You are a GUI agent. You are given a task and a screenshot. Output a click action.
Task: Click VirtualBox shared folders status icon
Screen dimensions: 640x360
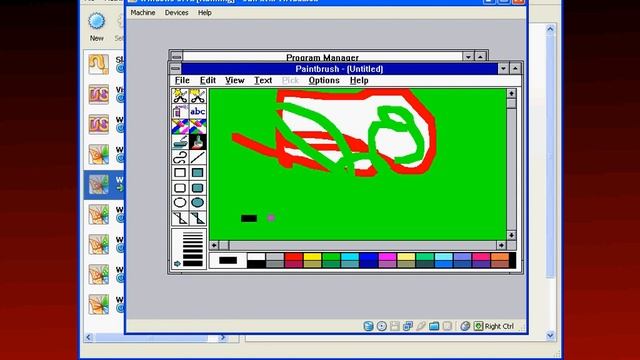tap(434, 326)
